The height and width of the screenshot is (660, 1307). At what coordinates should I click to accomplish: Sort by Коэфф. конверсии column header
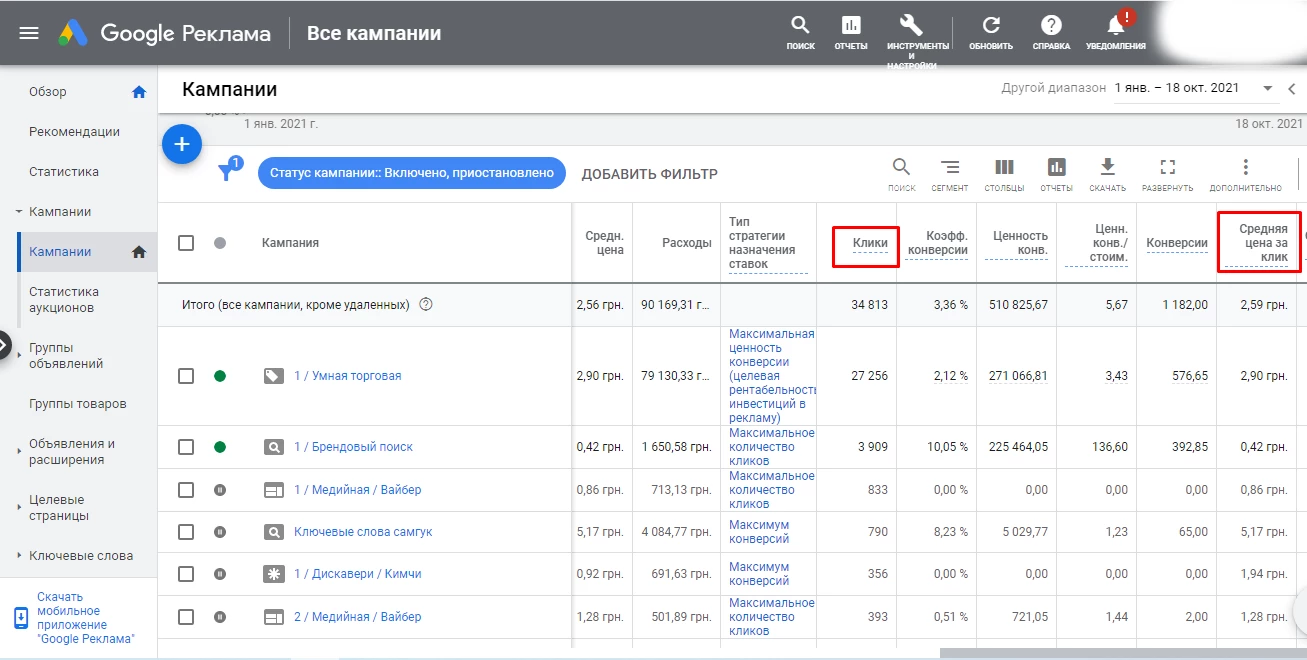tap(937, 243)
